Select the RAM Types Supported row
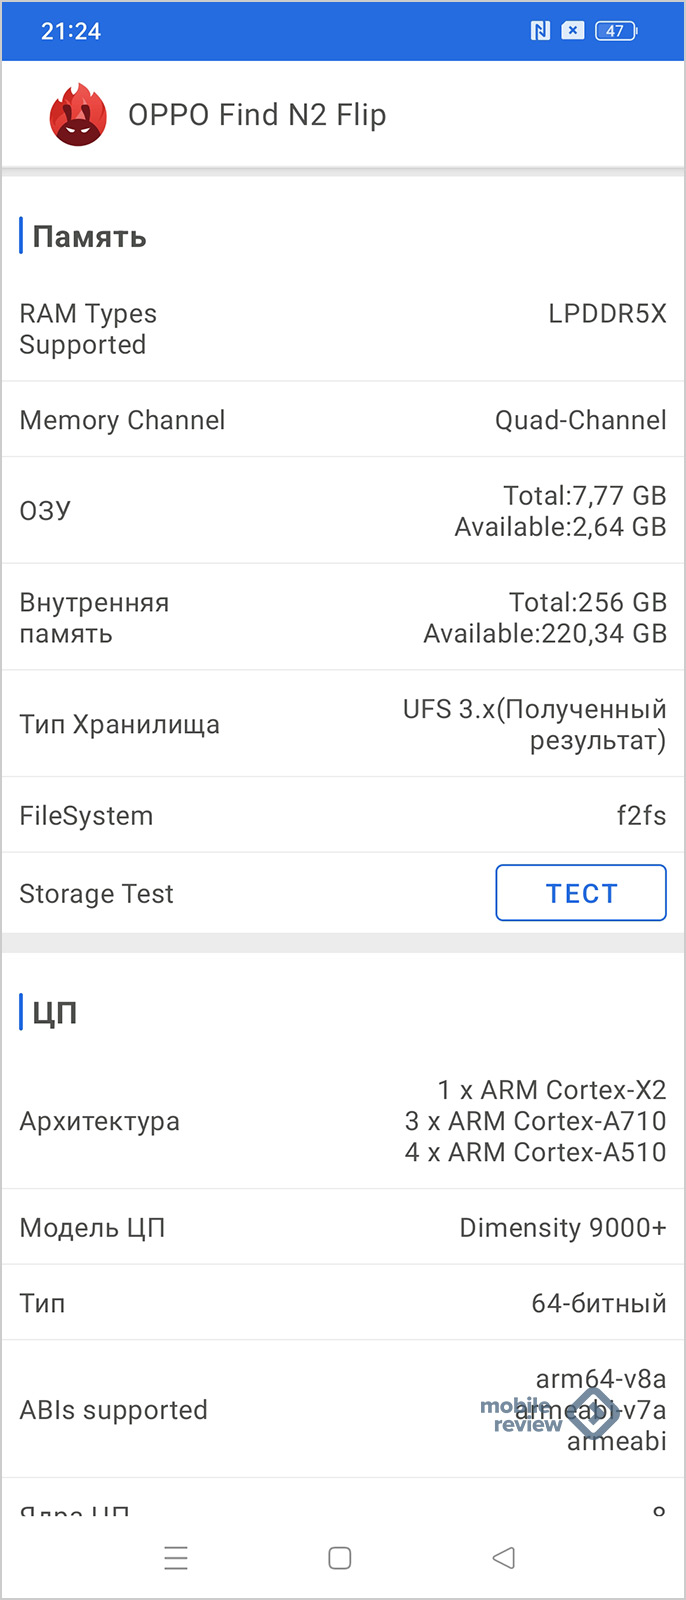The height and width of the screenshot is (1600, 686). click(343, 329)
